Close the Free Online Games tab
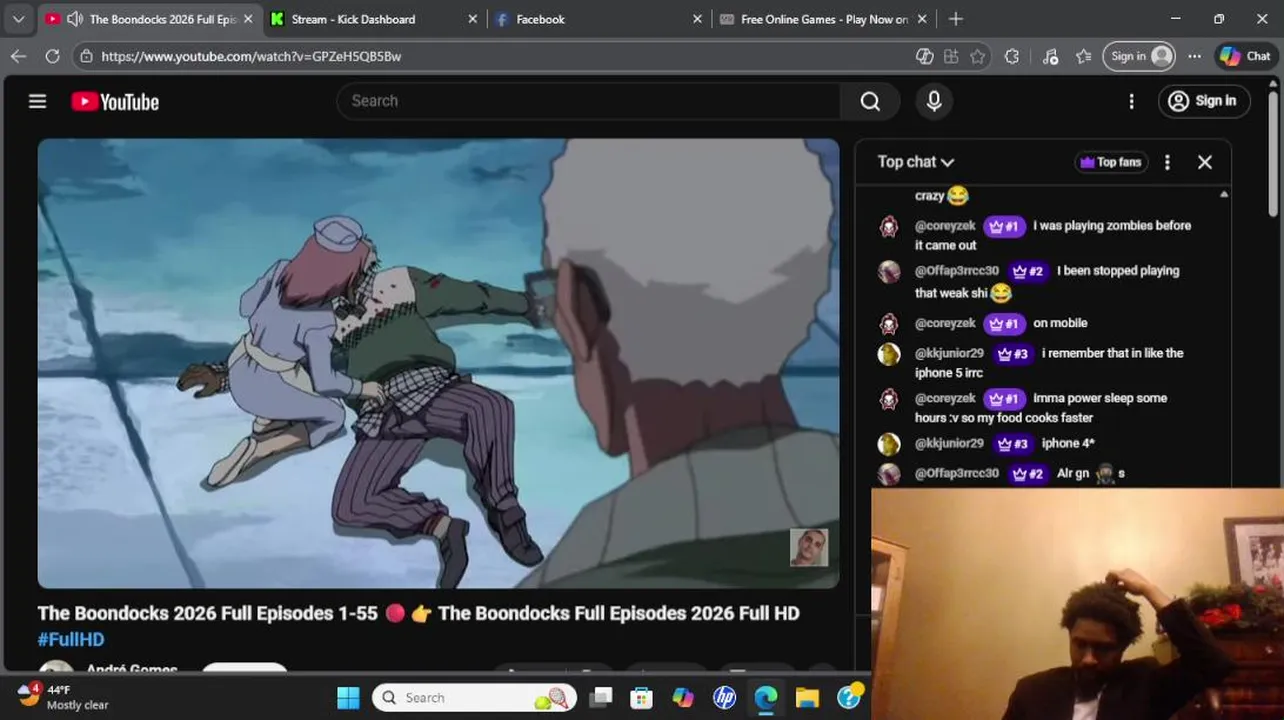 tap(922, 19)
